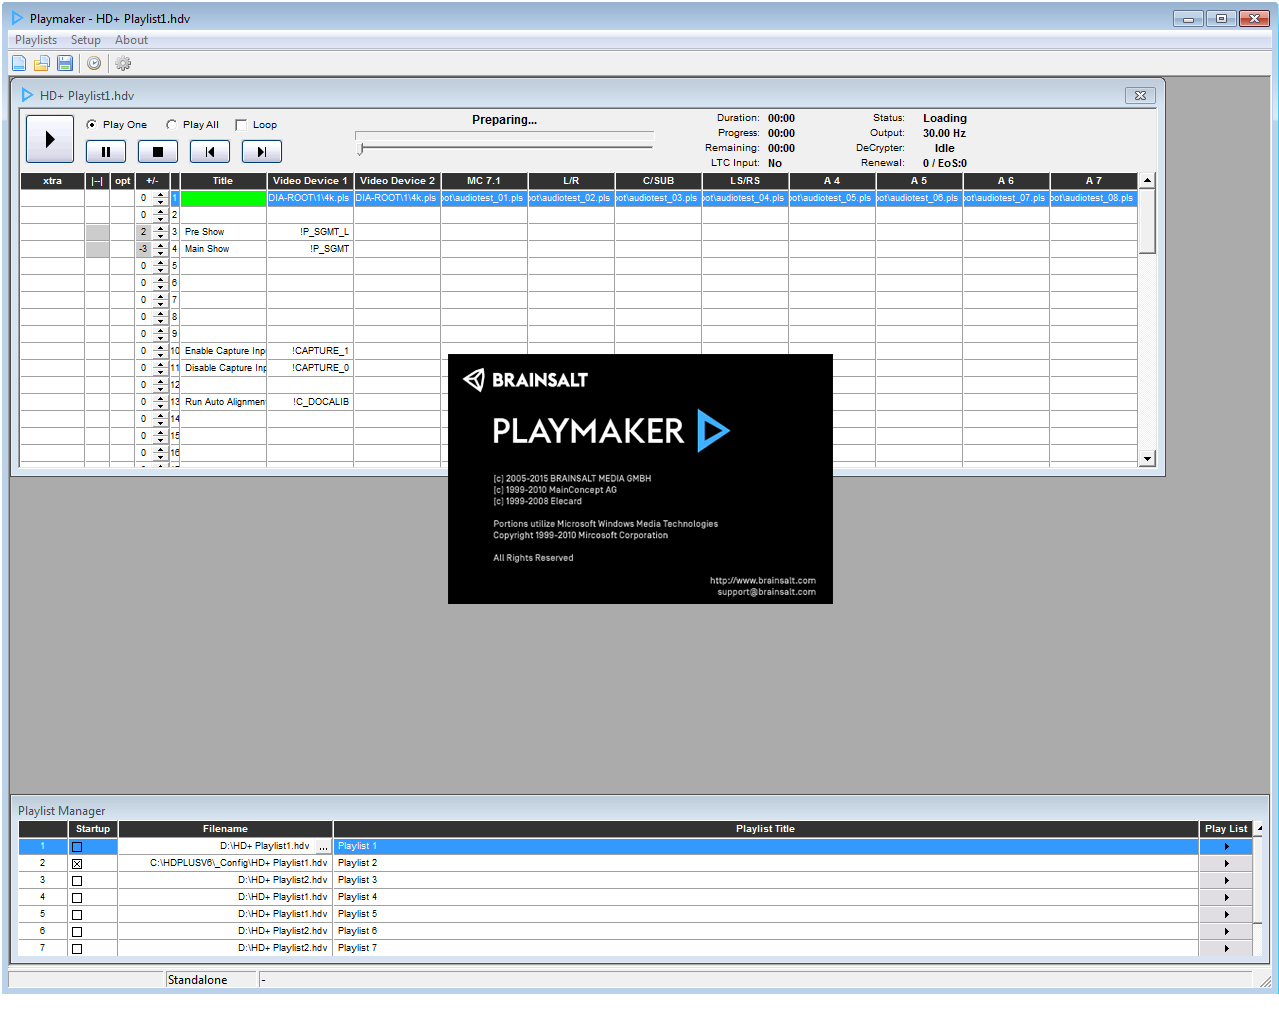The image size is (1279, 1024).
Task: Launch Playlist 1 with its Play List arrow
Action: [x=1226, y=847]
